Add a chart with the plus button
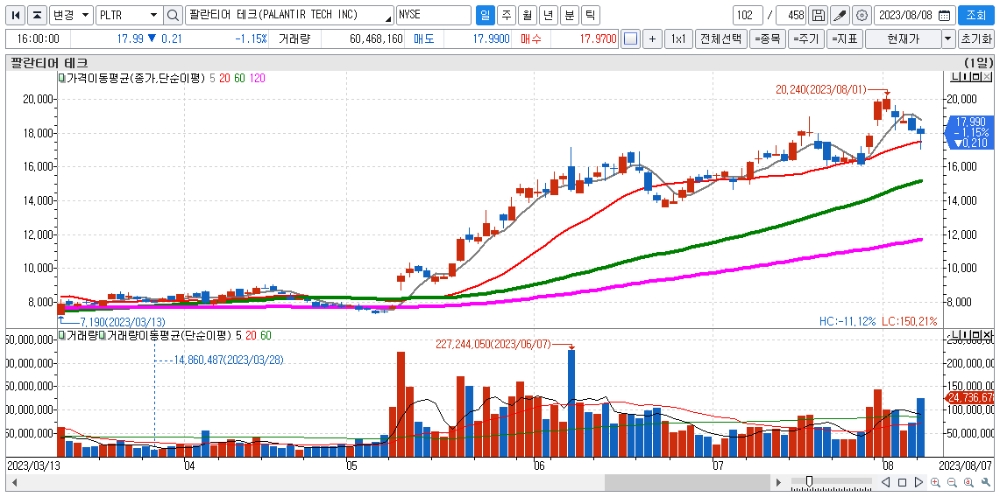The width and height of the screenshot is (1000, 497). [x=652, y=39]
